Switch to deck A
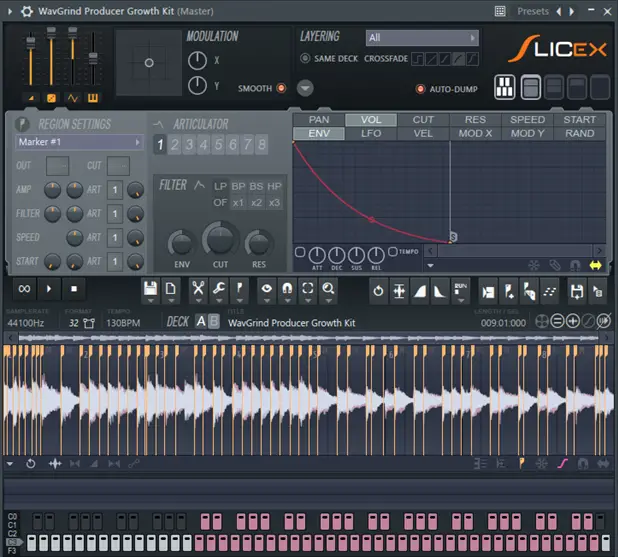This screenshot has height=558, width=618. click(201, 322)
